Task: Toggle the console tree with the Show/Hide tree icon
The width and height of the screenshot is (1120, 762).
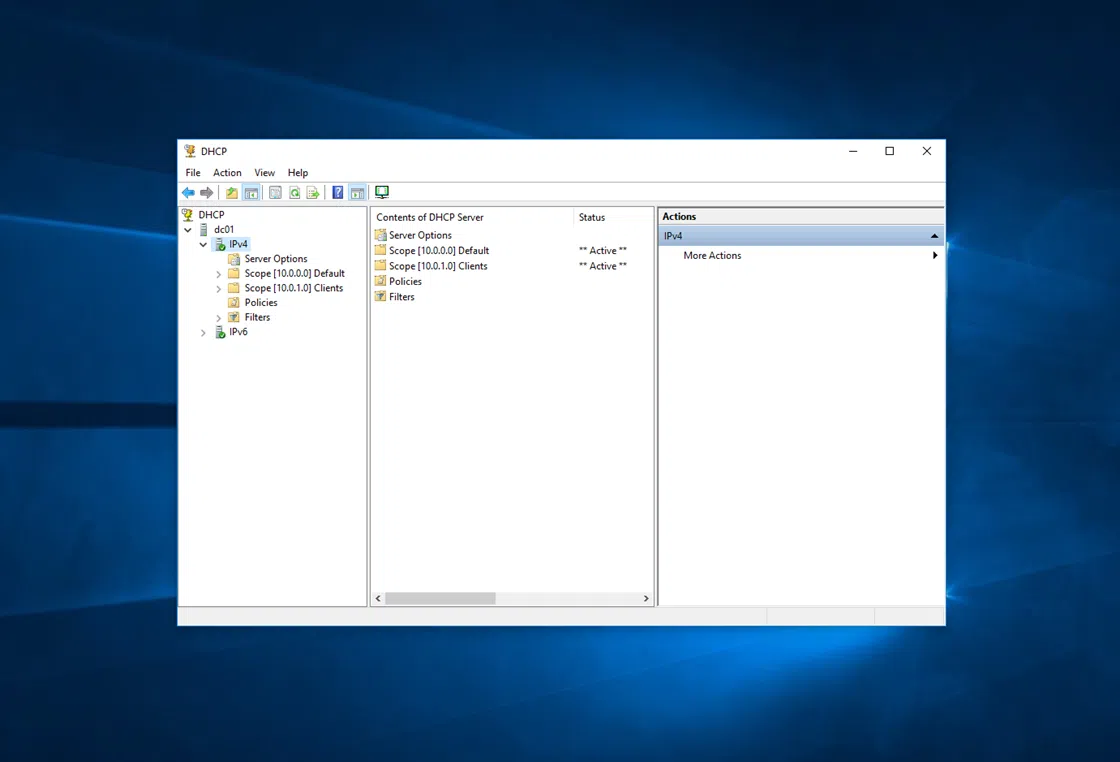Action: 251,192
